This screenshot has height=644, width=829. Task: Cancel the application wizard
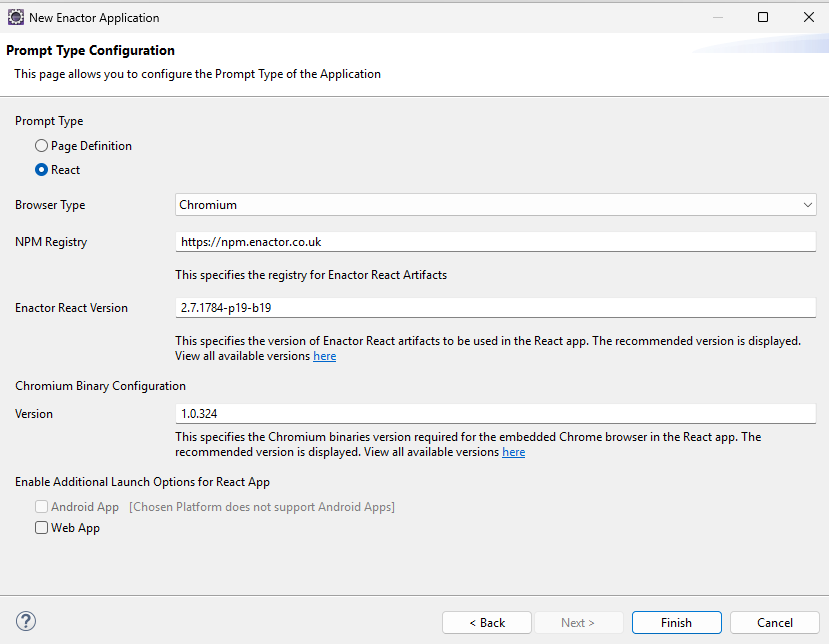[774, 622]
